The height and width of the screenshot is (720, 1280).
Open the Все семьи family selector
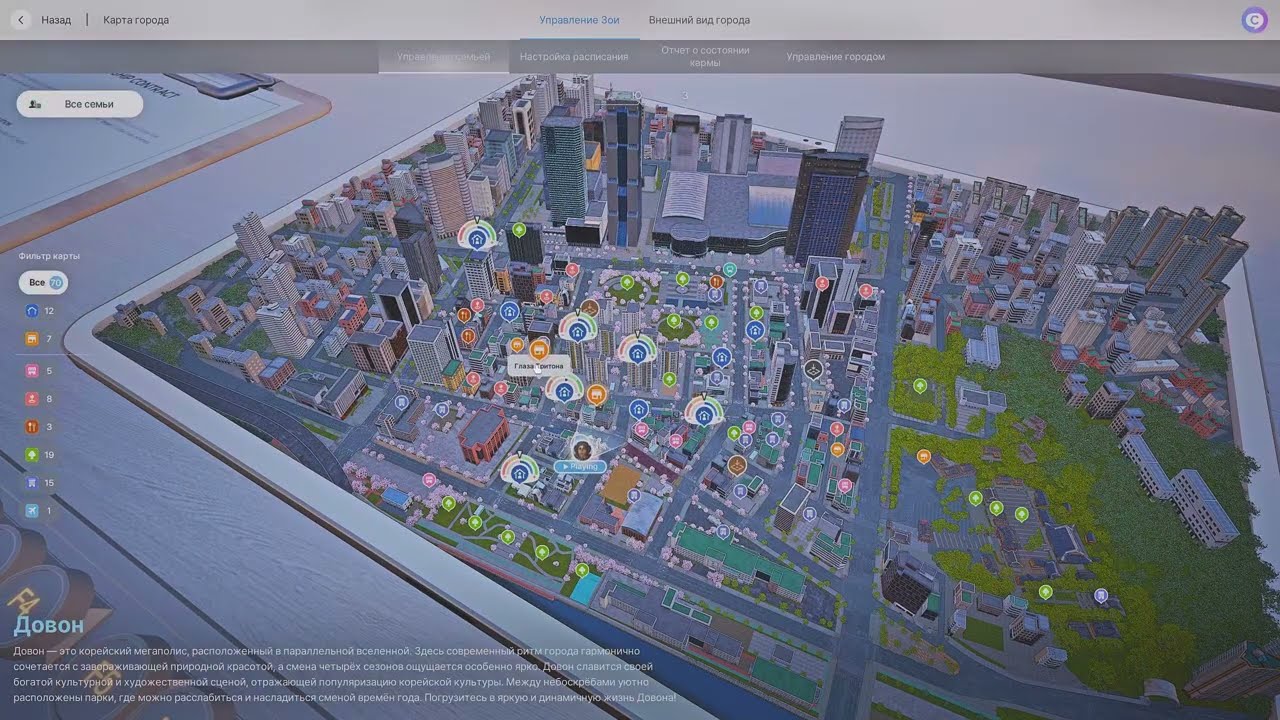(80, 104)
